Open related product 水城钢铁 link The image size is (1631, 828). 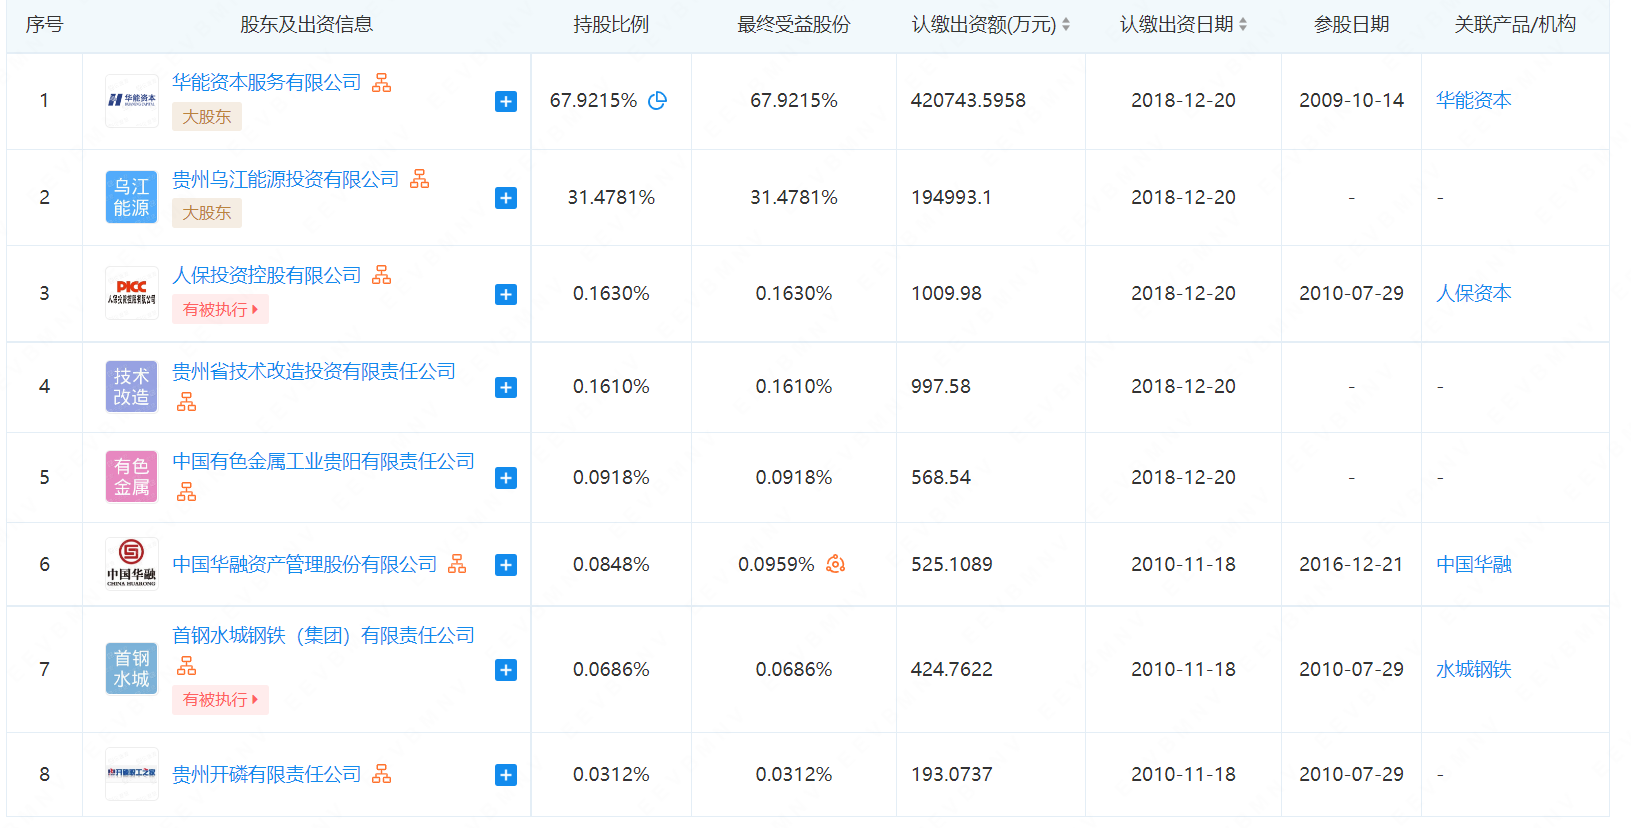tap(1474, 670)
